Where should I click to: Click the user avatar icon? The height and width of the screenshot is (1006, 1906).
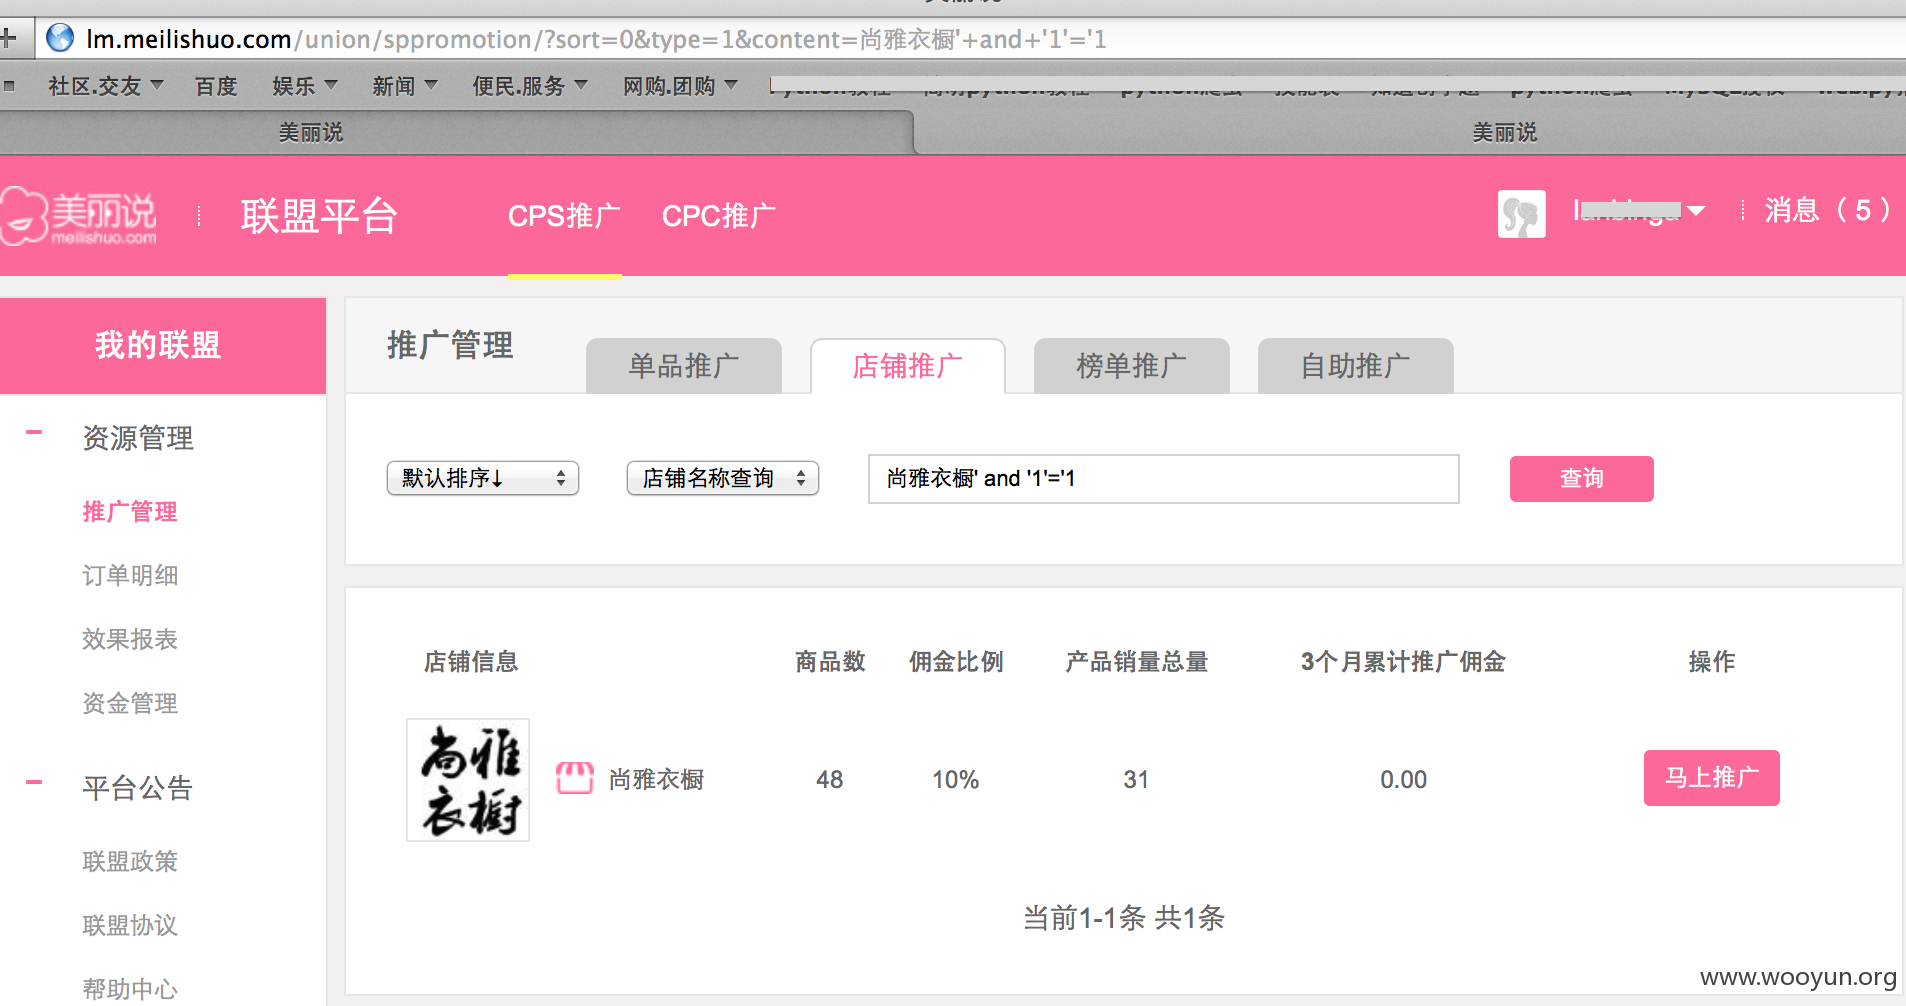[x=1521, y=214]
